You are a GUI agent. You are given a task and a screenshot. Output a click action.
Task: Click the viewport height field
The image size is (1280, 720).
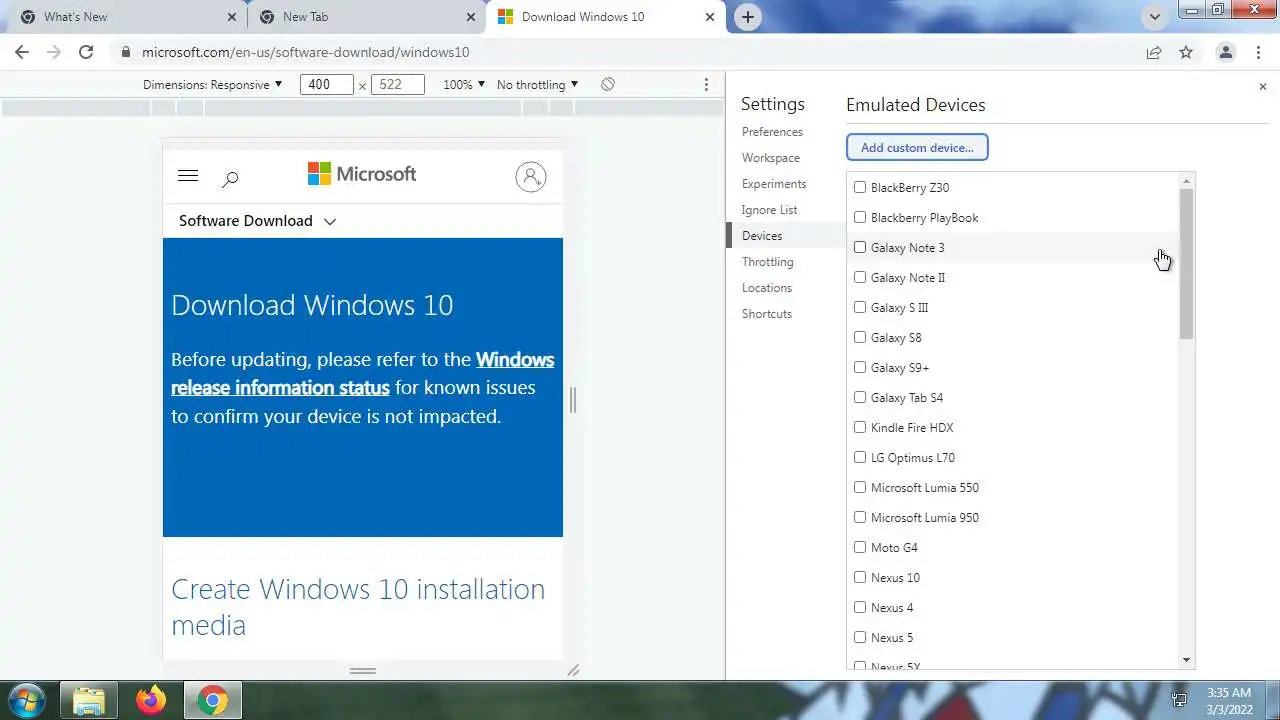click(397, 85)
